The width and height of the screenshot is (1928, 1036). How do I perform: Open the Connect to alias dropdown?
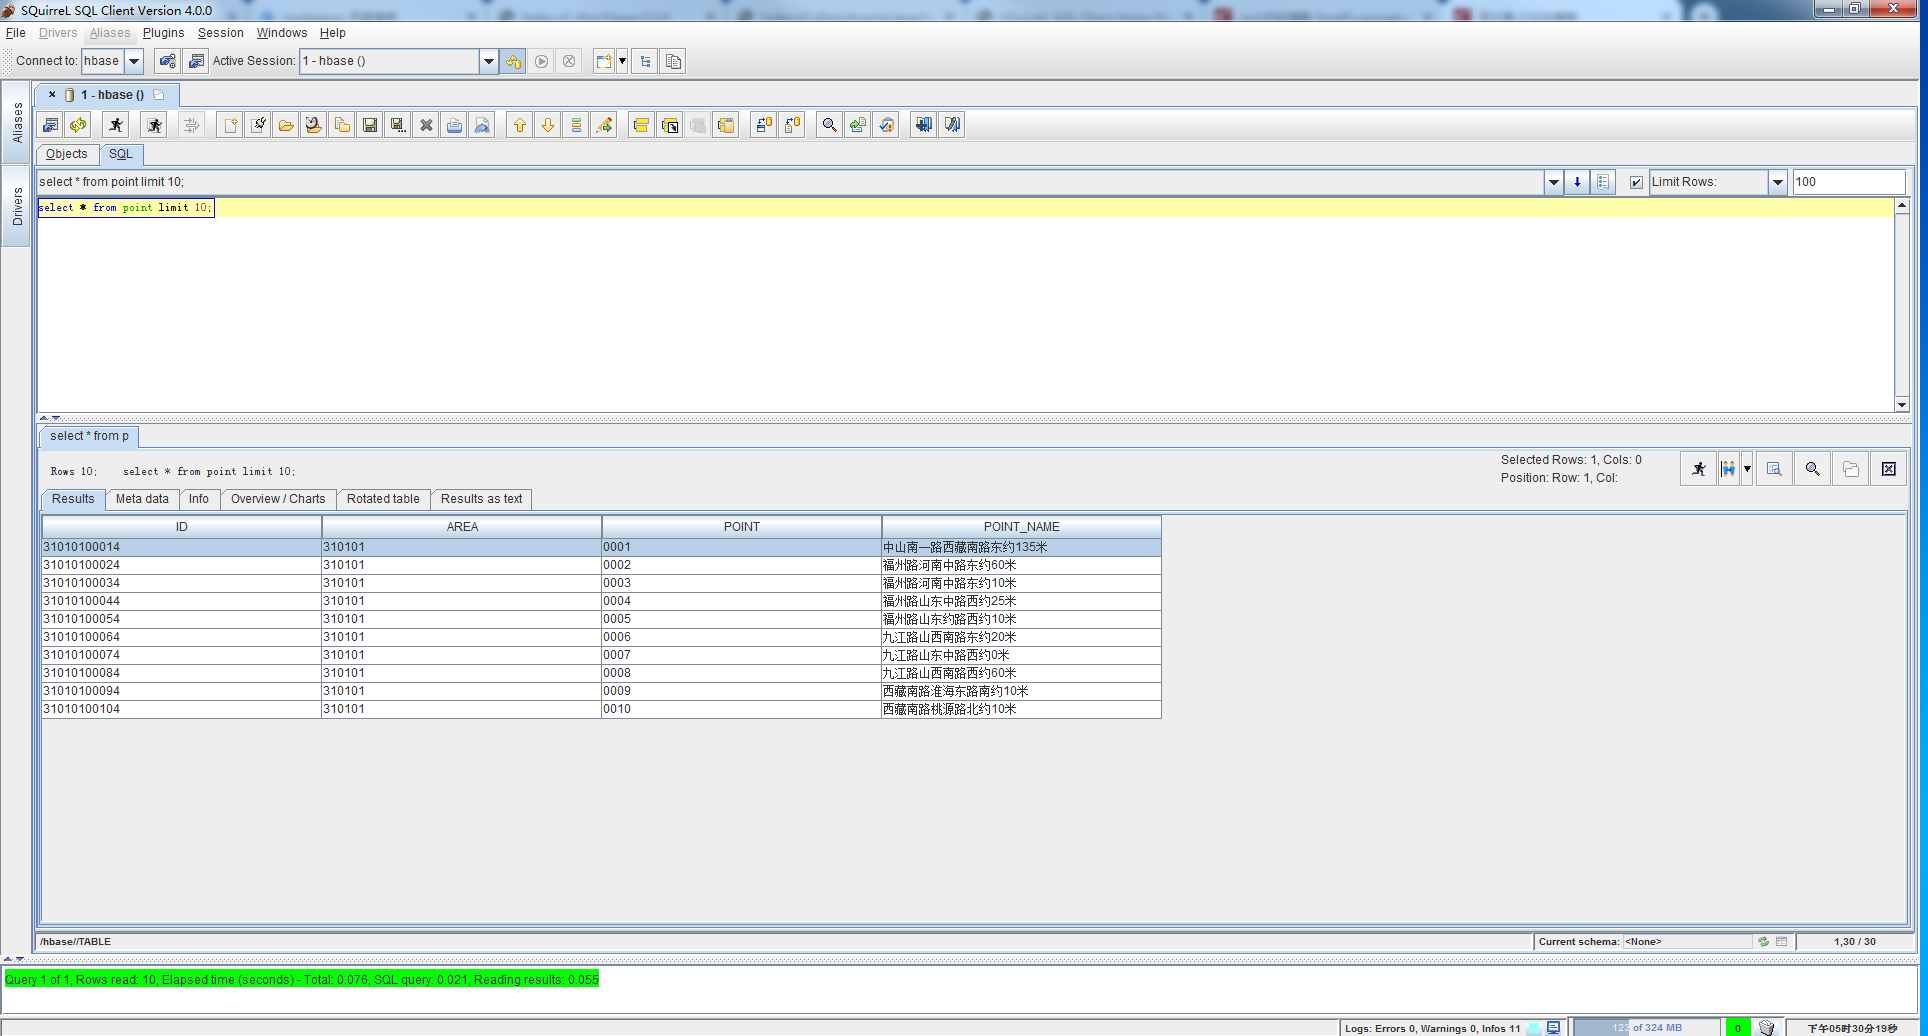coord(133,61)
